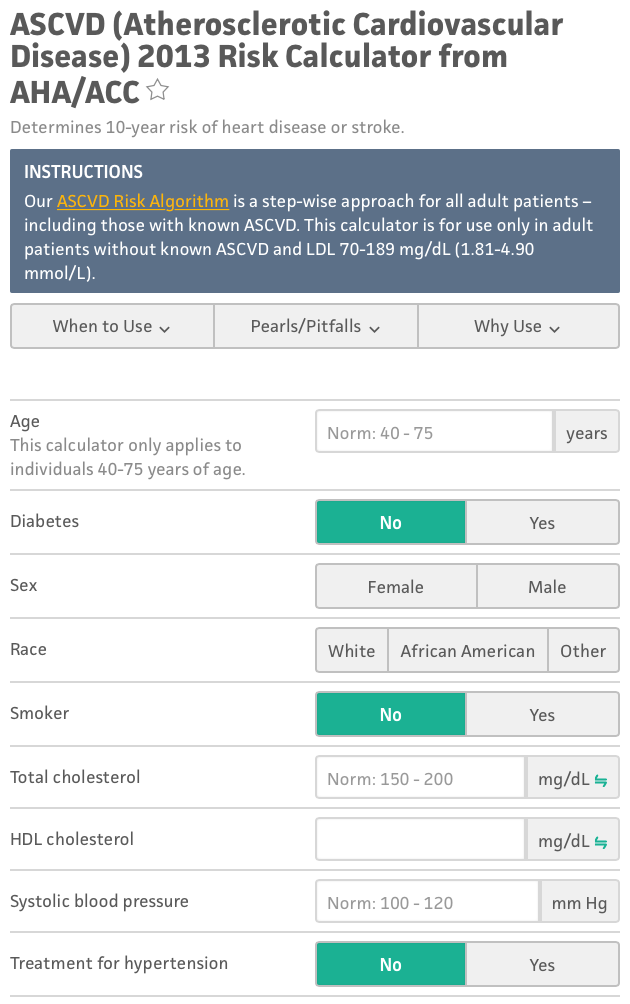
Task: Select No for Diabetes
Action: [391, 523]
